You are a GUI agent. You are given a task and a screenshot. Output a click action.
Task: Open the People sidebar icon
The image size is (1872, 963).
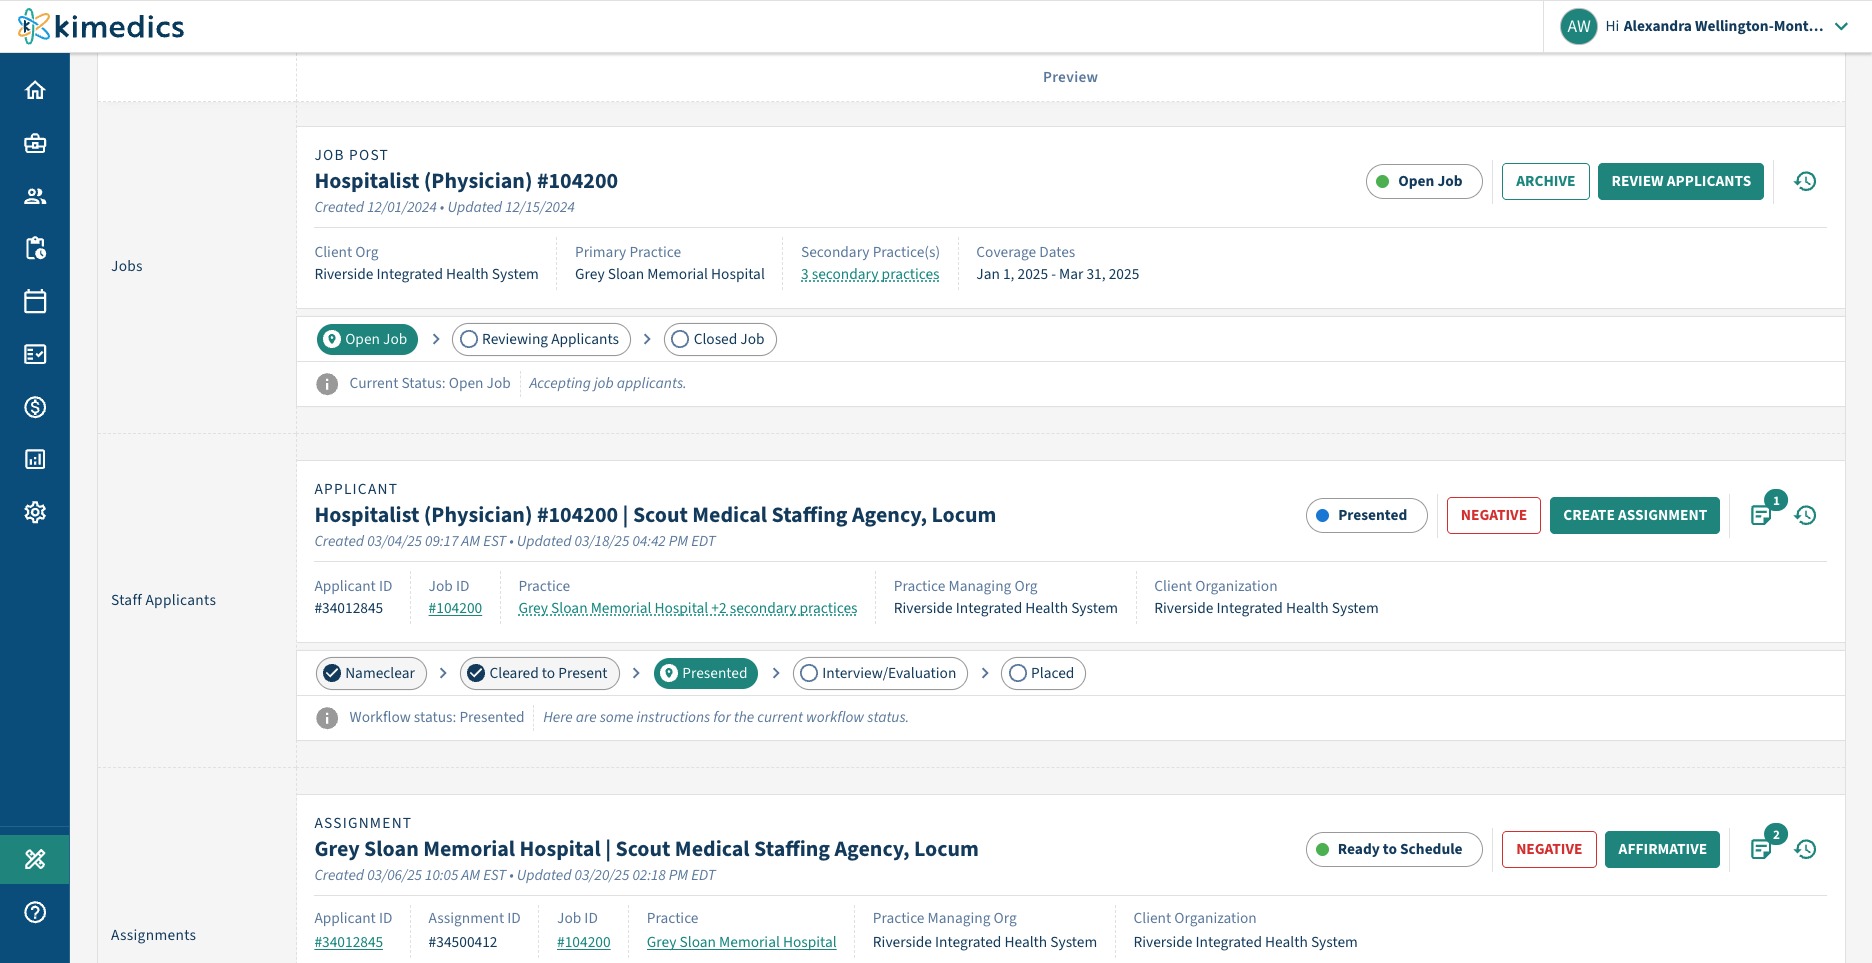click(35, 196)
